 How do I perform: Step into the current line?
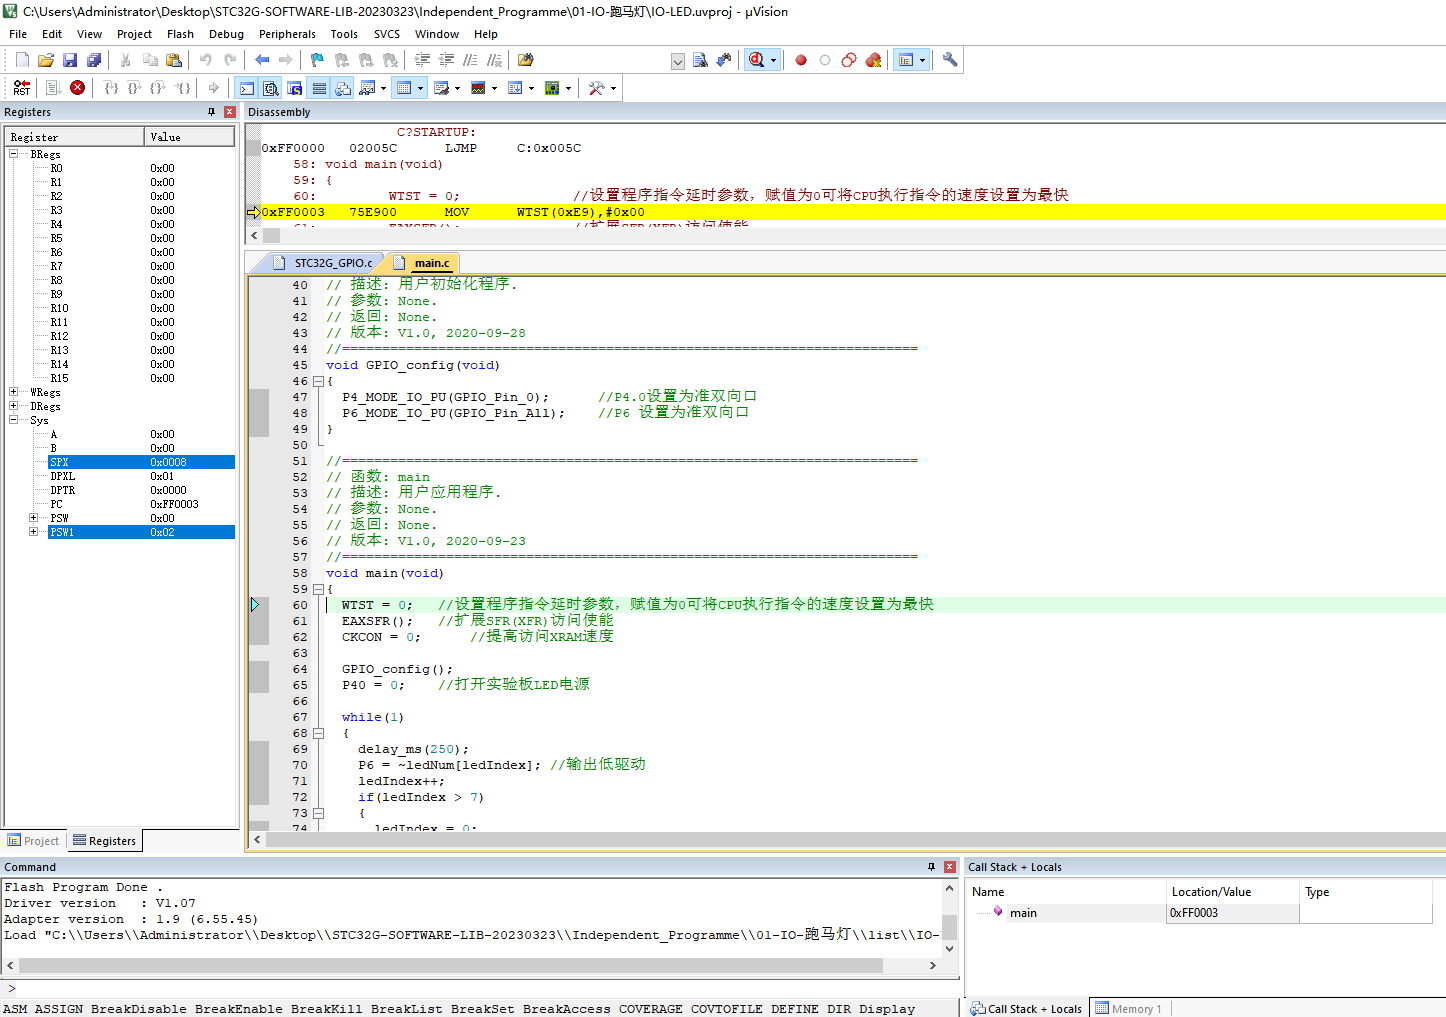[x=111, y=88]
